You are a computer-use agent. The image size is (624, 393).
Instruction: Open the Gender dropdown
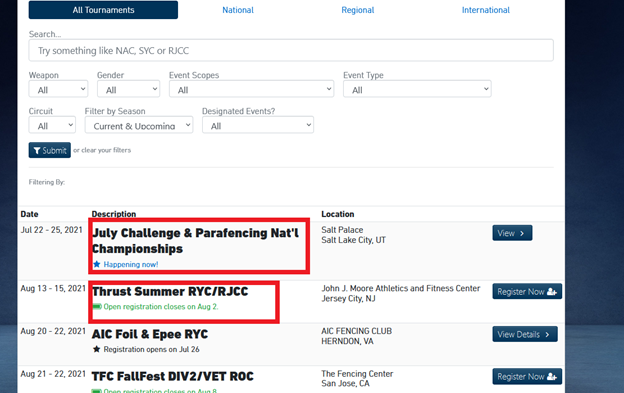128,89
